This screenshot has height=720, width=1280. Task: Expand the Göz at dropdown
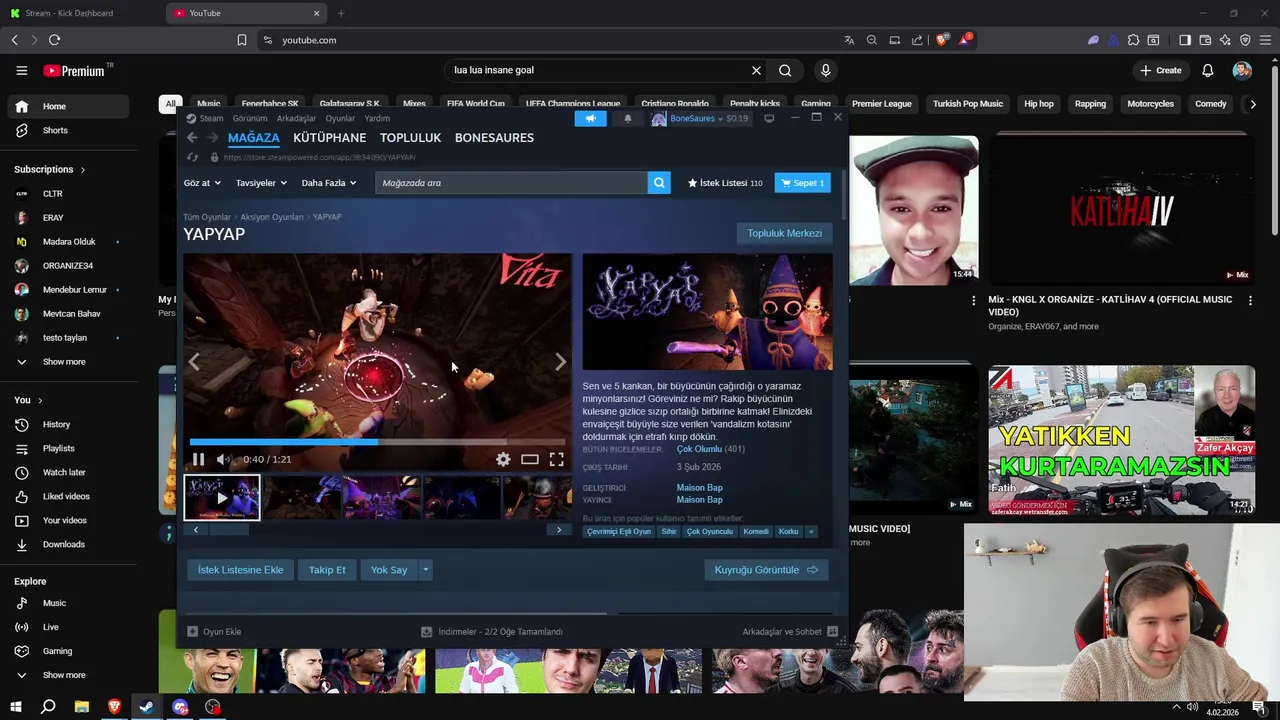[202, 183]
